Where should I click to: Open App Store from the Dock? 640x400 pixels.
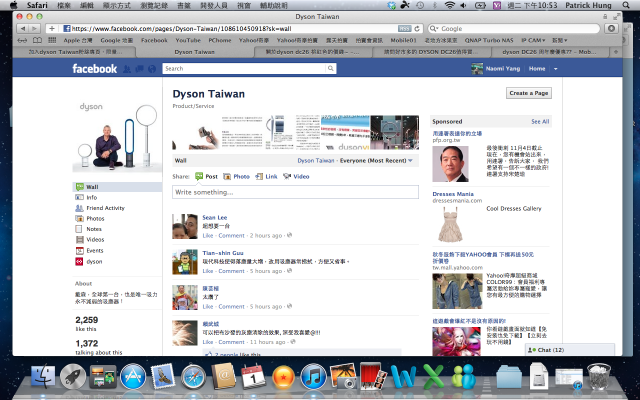click(133, 376)
